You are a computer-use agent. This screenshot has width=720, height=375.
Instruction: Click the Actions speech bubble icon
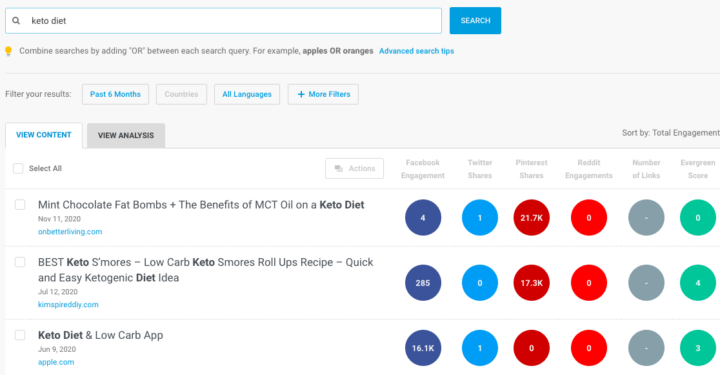coord(339,168)
